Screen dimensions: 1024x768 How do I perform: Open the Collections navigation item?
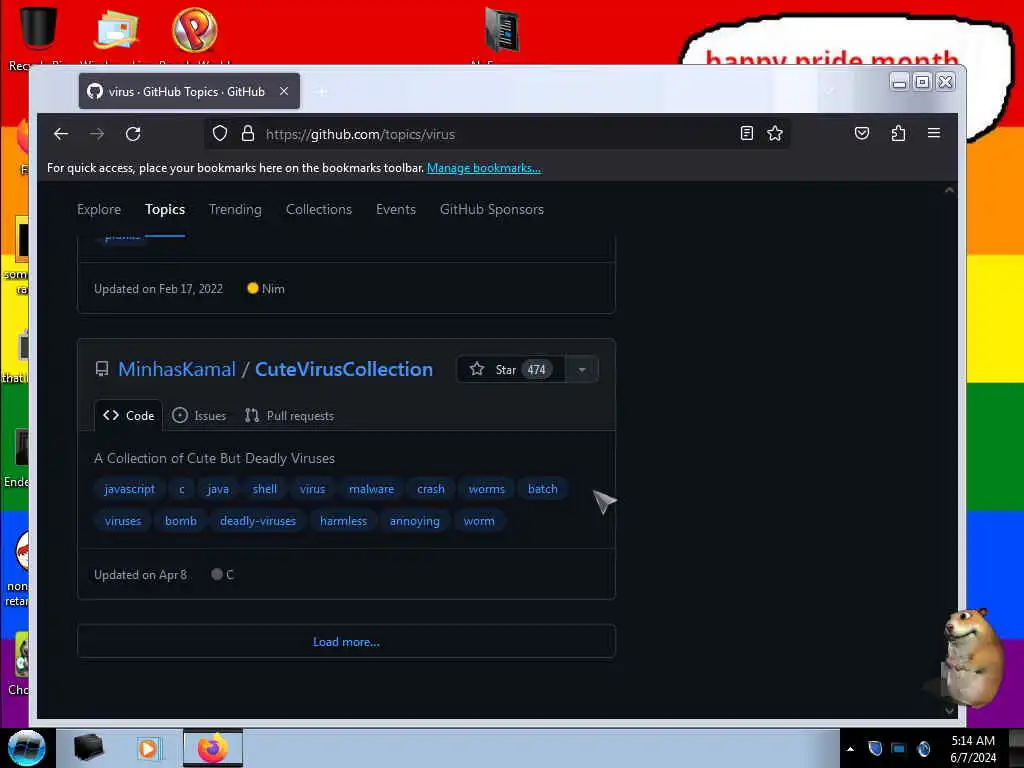pos(319,209)
